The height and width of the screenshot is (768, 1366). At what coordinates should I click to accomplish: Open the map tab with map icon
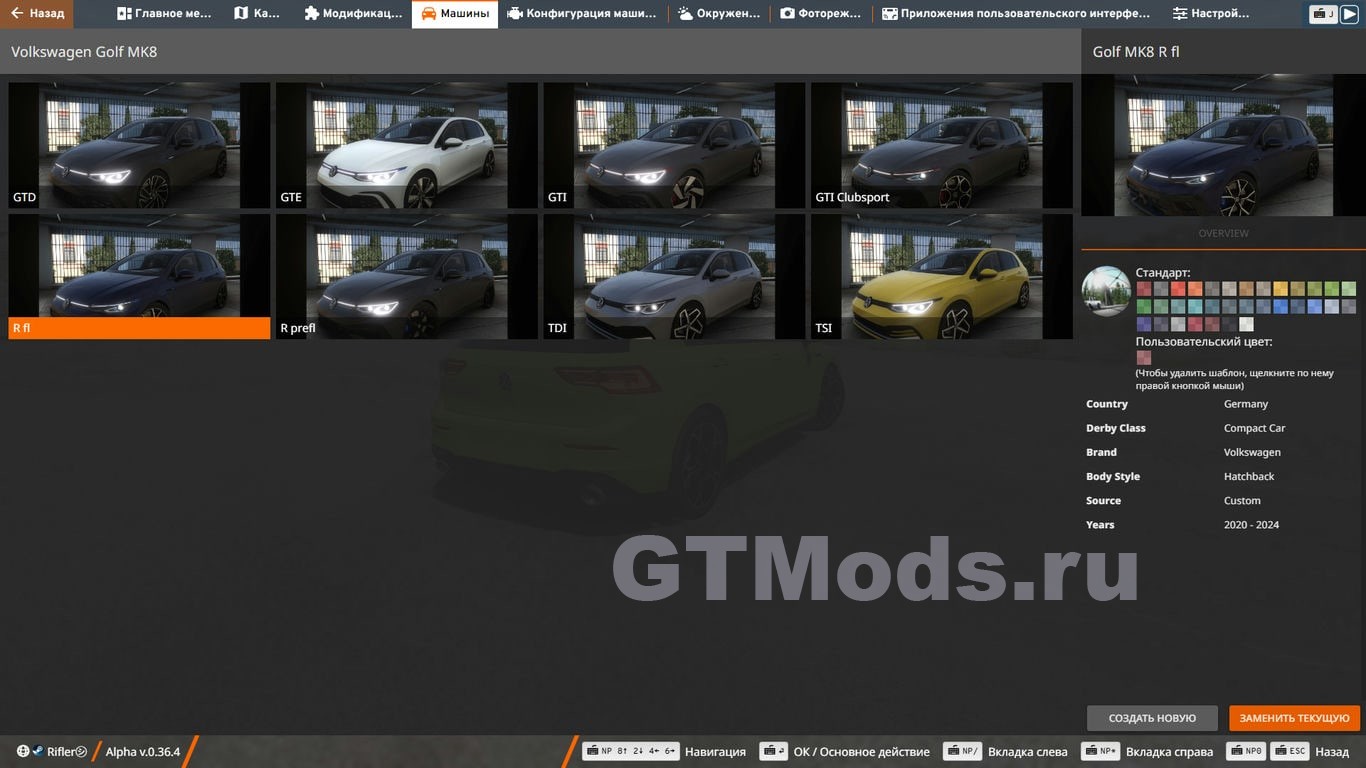(257, 14)
